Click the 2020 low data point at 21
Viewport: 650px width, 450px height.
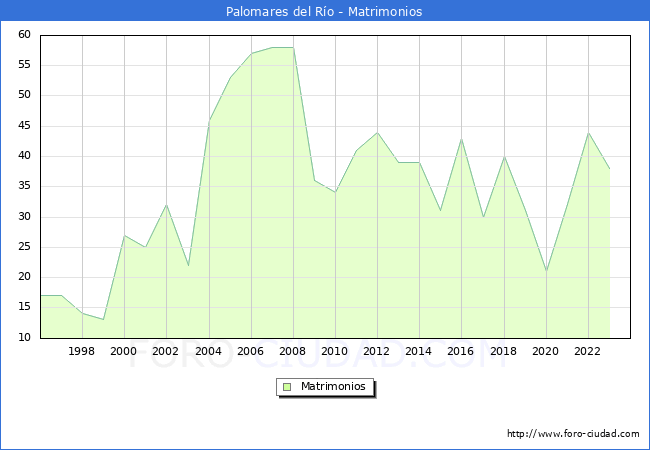pos(546,271)
